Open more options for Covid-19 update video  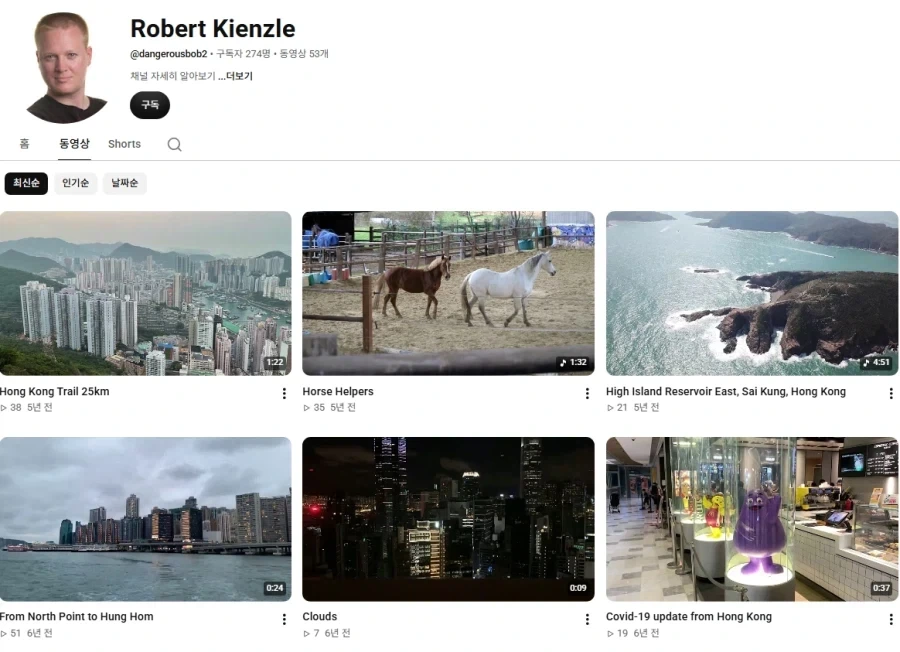tap(891, 619)
